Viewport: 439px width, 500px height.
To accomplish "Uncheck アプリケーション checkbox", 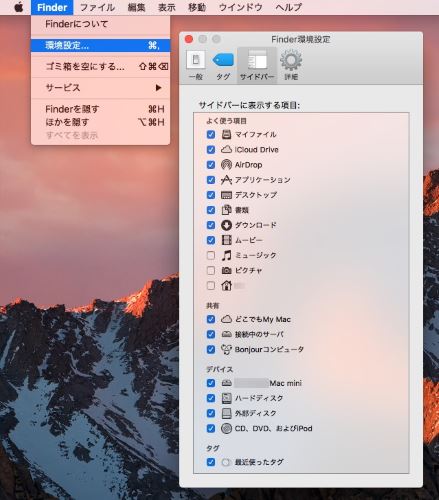I will [211, 180].
